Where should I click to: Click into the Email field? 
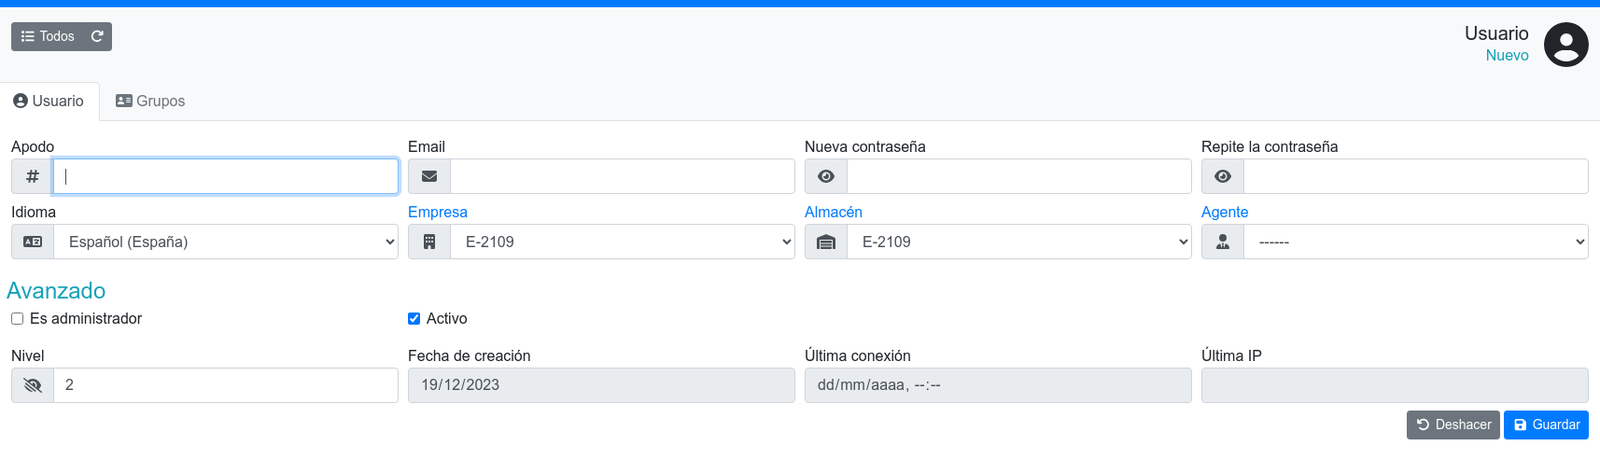(x=622, y=176)
